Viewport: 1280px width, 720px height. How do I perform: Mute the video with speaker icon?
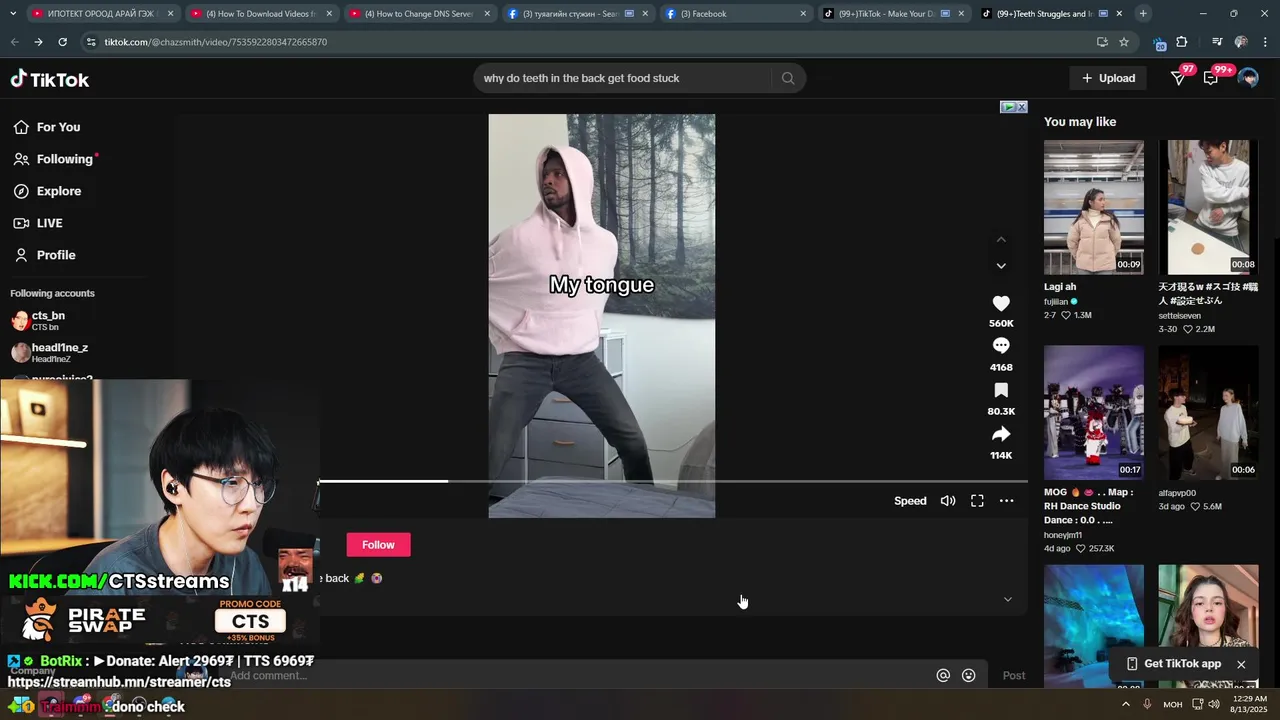(948, 501)
